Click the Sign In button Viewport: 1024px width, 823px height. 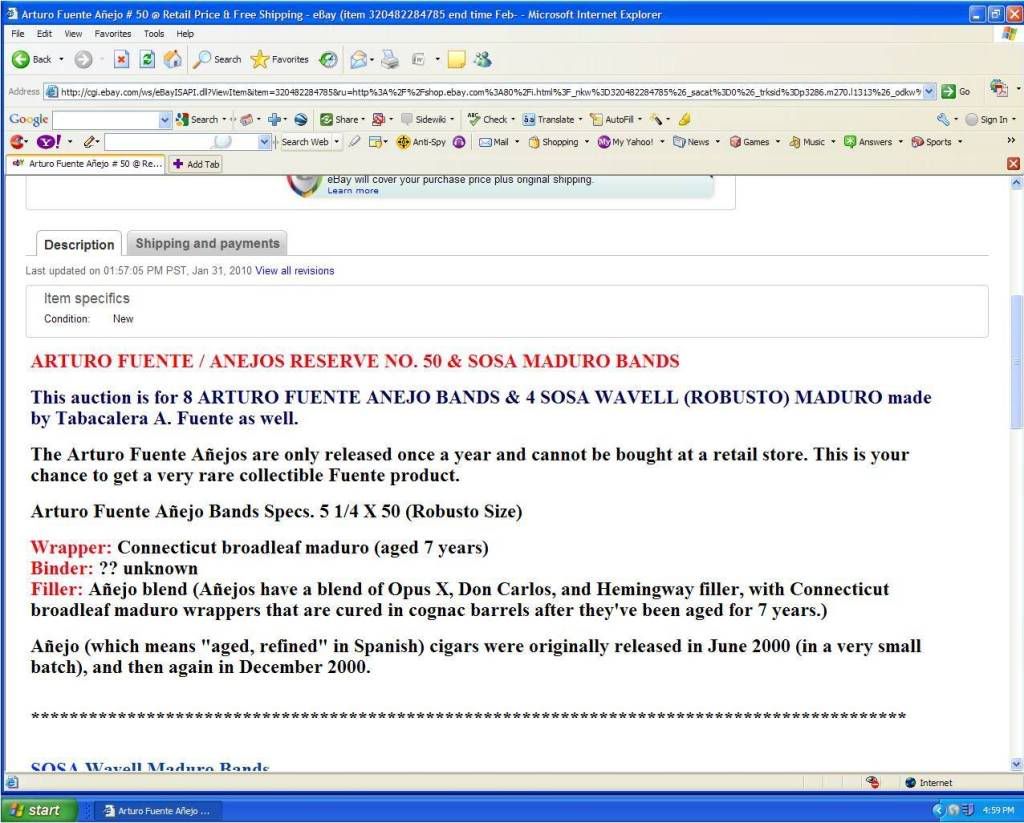pyautogui.click(x=986, y=120)
